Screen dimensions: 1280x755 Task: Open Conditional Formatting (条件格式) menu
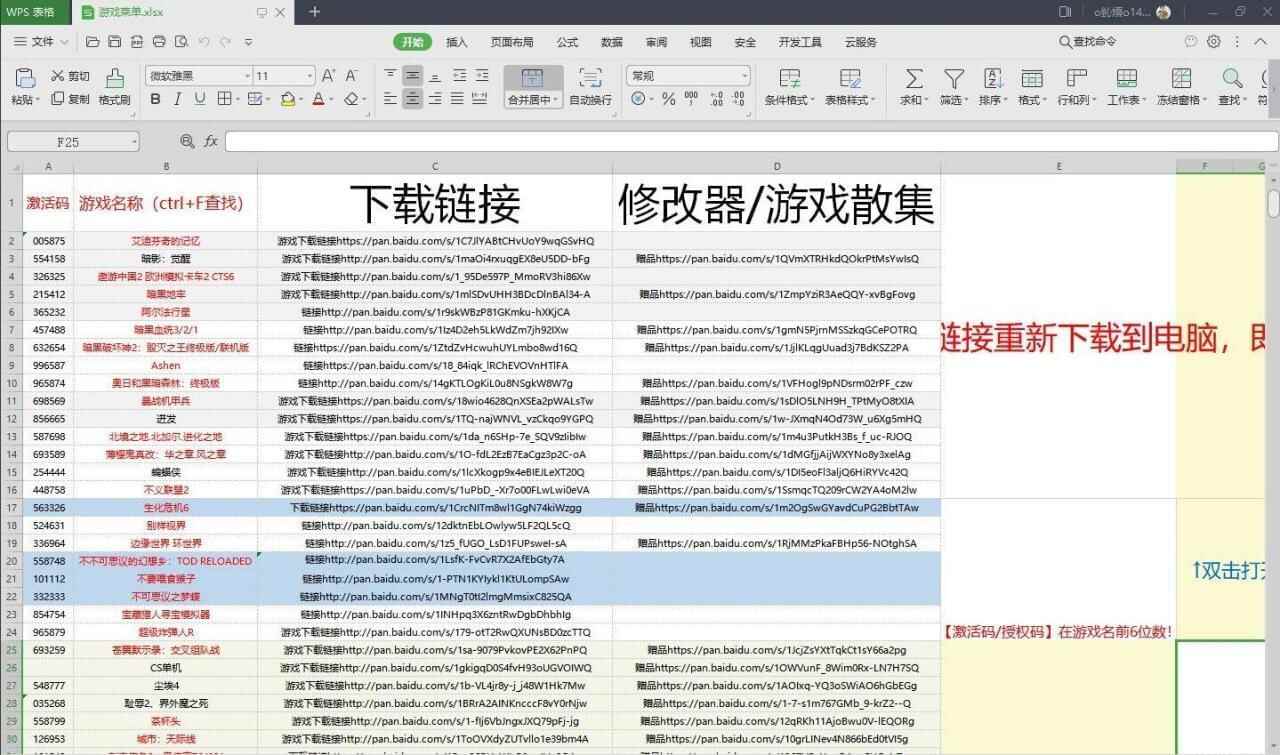tap(789, 87)
